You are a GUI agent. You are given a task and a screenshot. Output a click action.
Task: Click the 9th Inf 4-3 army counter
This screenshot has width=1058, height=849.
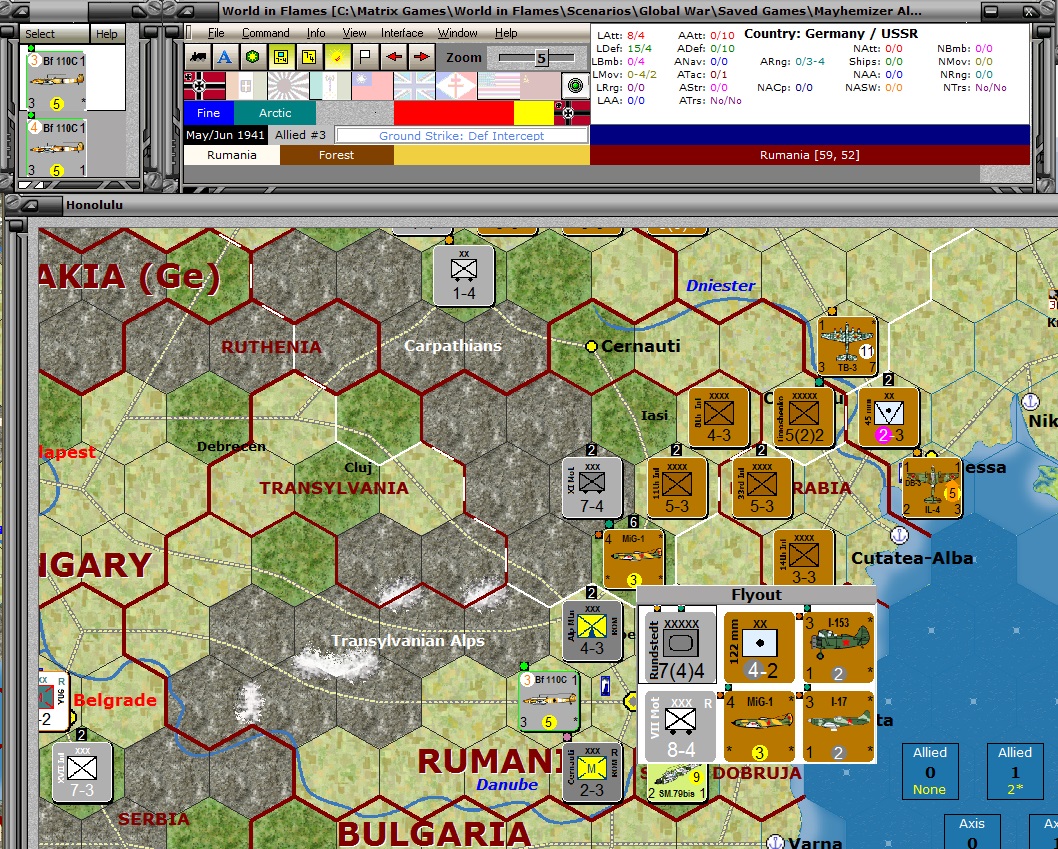[x=719, y=417]
